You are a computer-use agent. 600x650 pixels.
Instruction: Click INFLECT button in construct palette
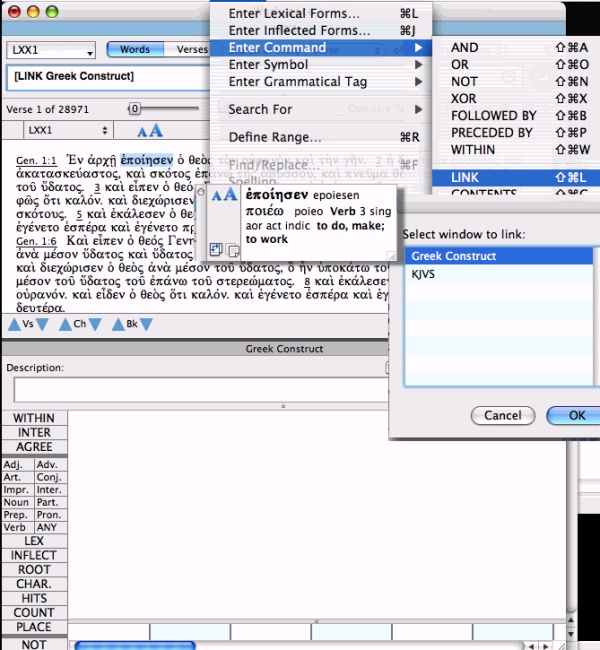click(x=34, y=555)
